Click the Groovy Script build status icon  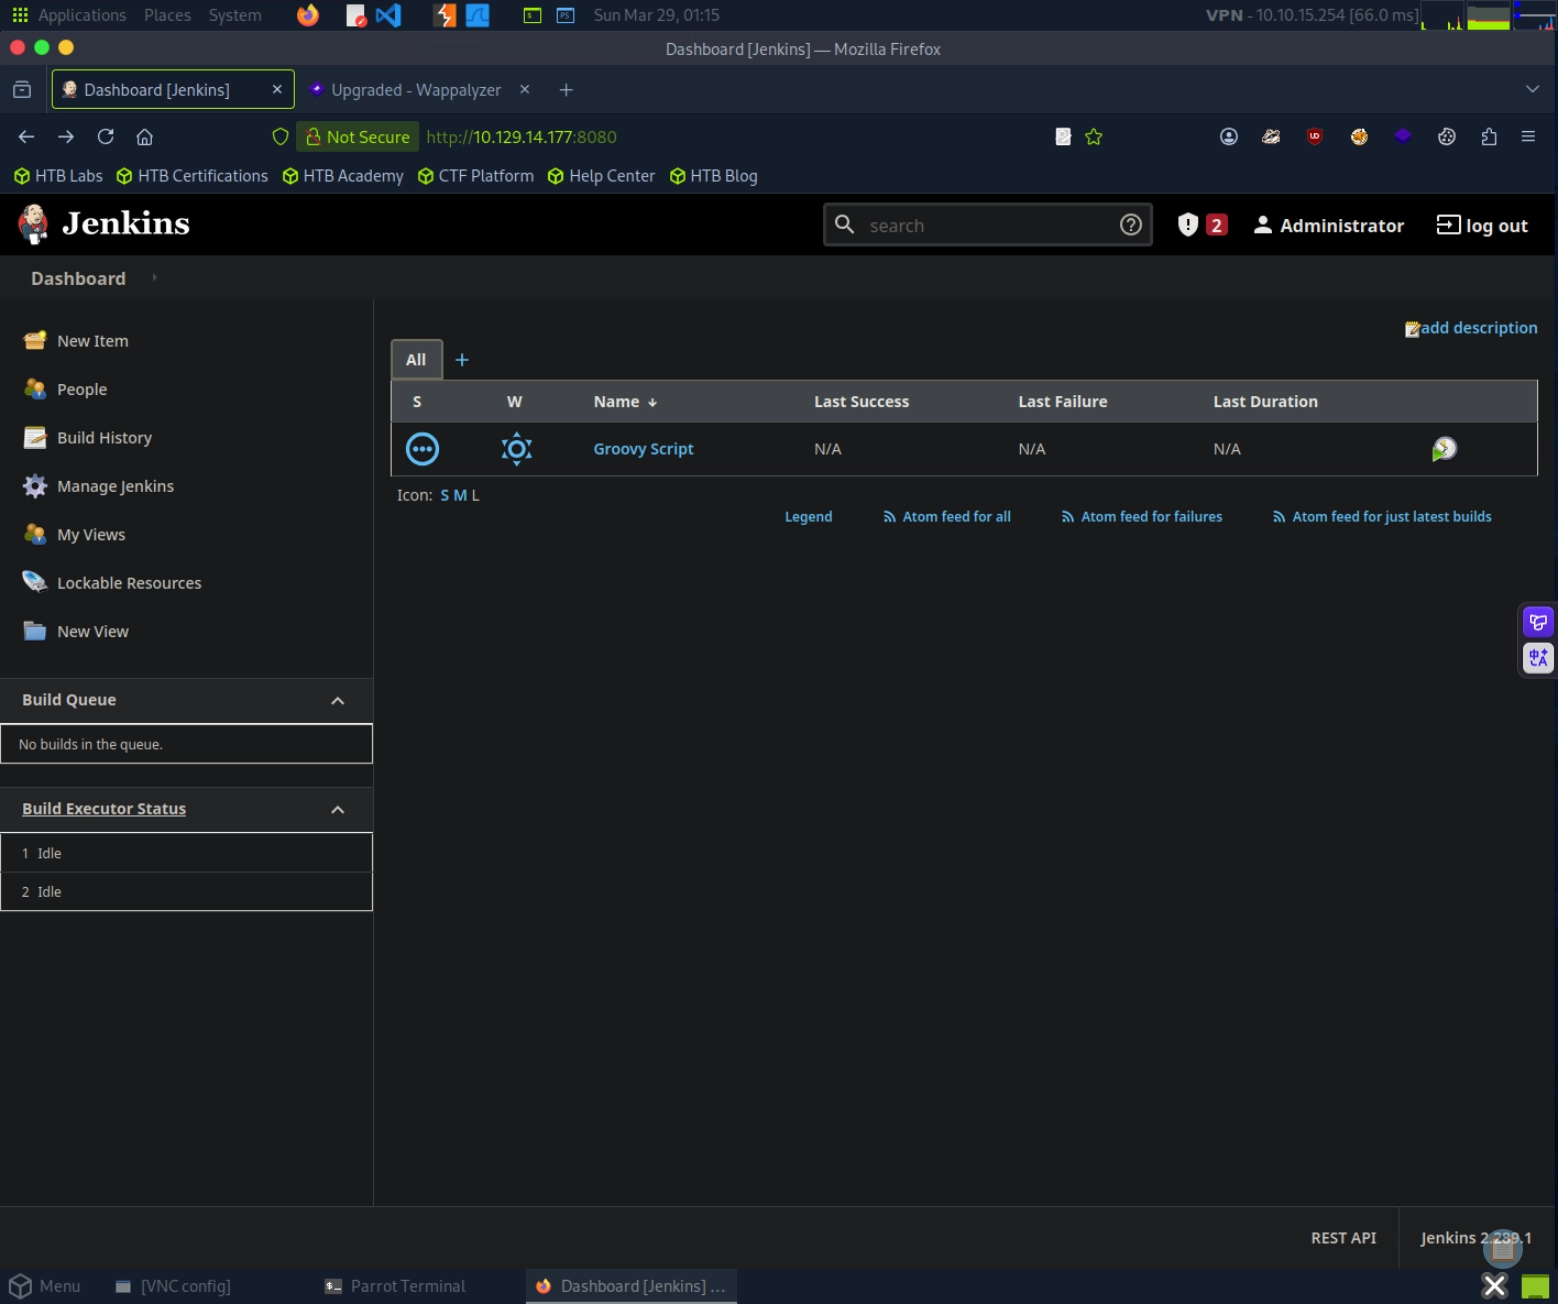[422, 449]
